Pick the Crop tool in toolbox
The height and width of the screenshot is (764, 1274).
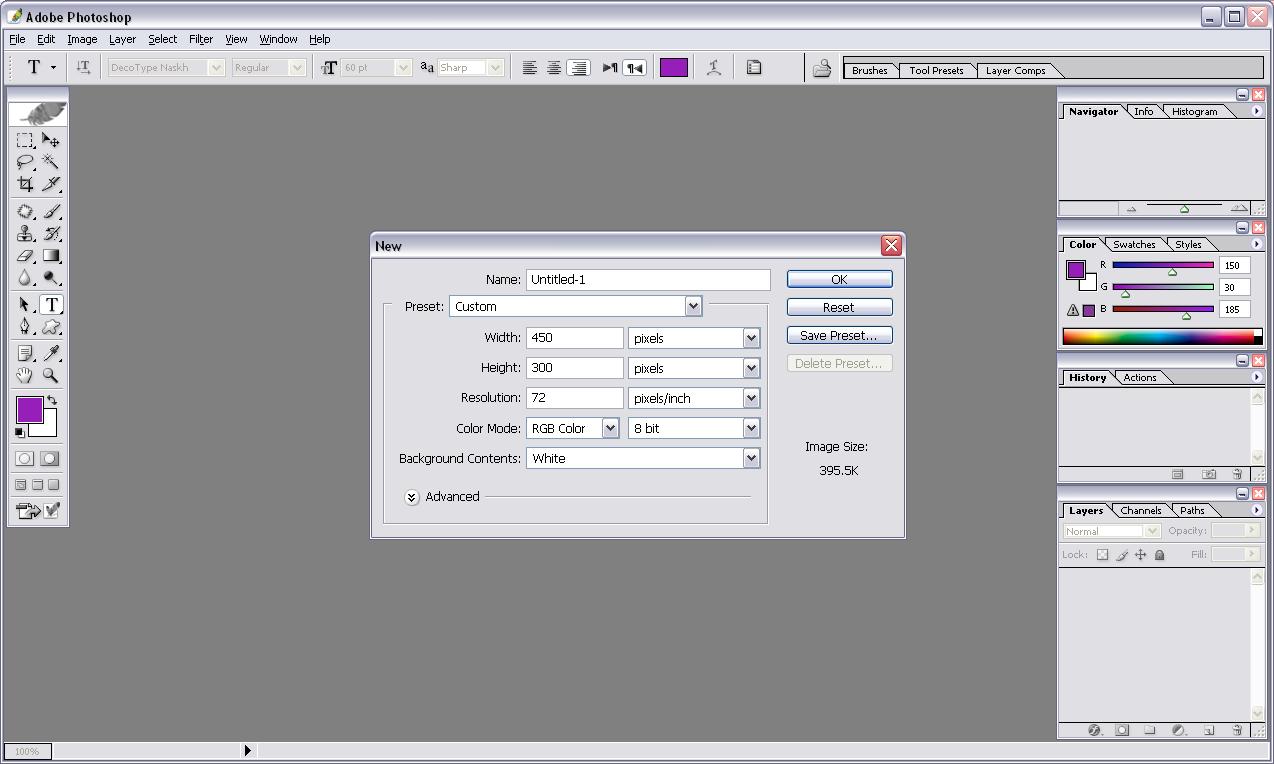tap(25, 185)
